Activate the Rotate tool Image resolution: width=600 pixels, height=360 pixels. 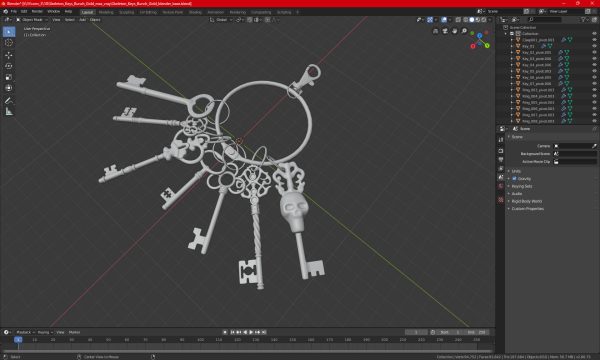pos(9,66)
